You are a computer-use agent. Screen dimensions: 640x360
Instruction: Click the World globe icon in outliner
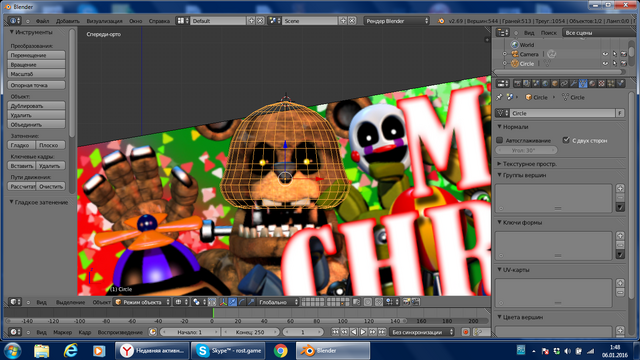click(515, 44)
